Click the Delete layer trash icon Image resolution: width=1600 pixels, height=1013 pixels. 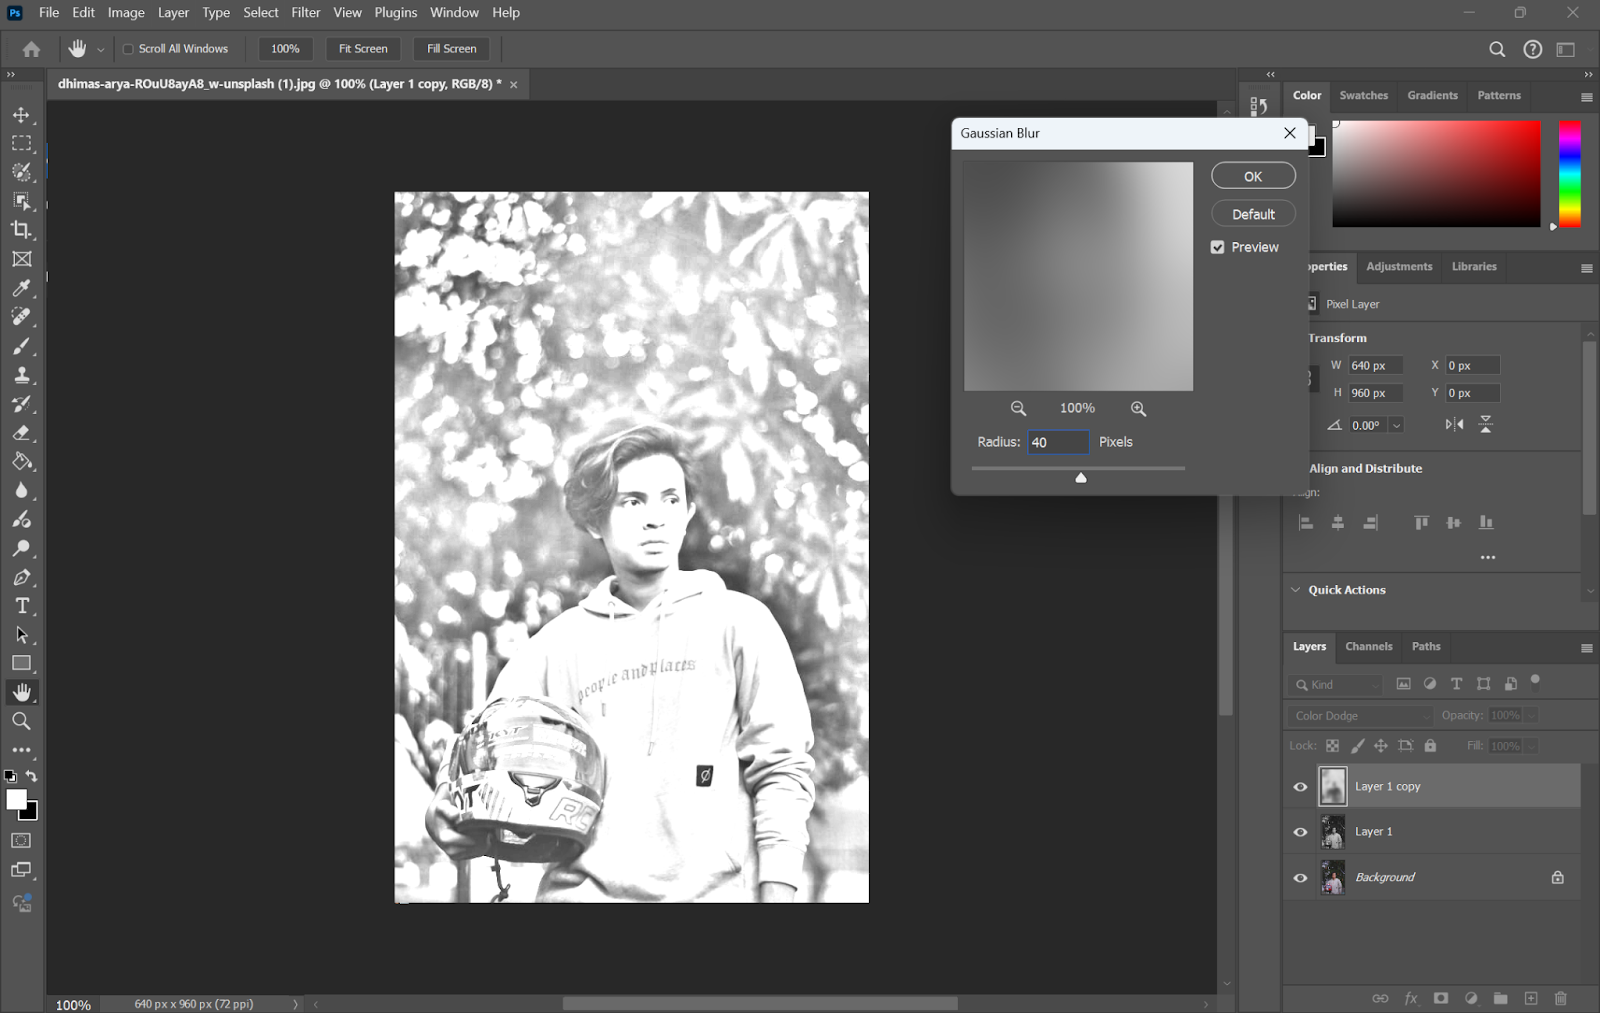point(1560,998)
